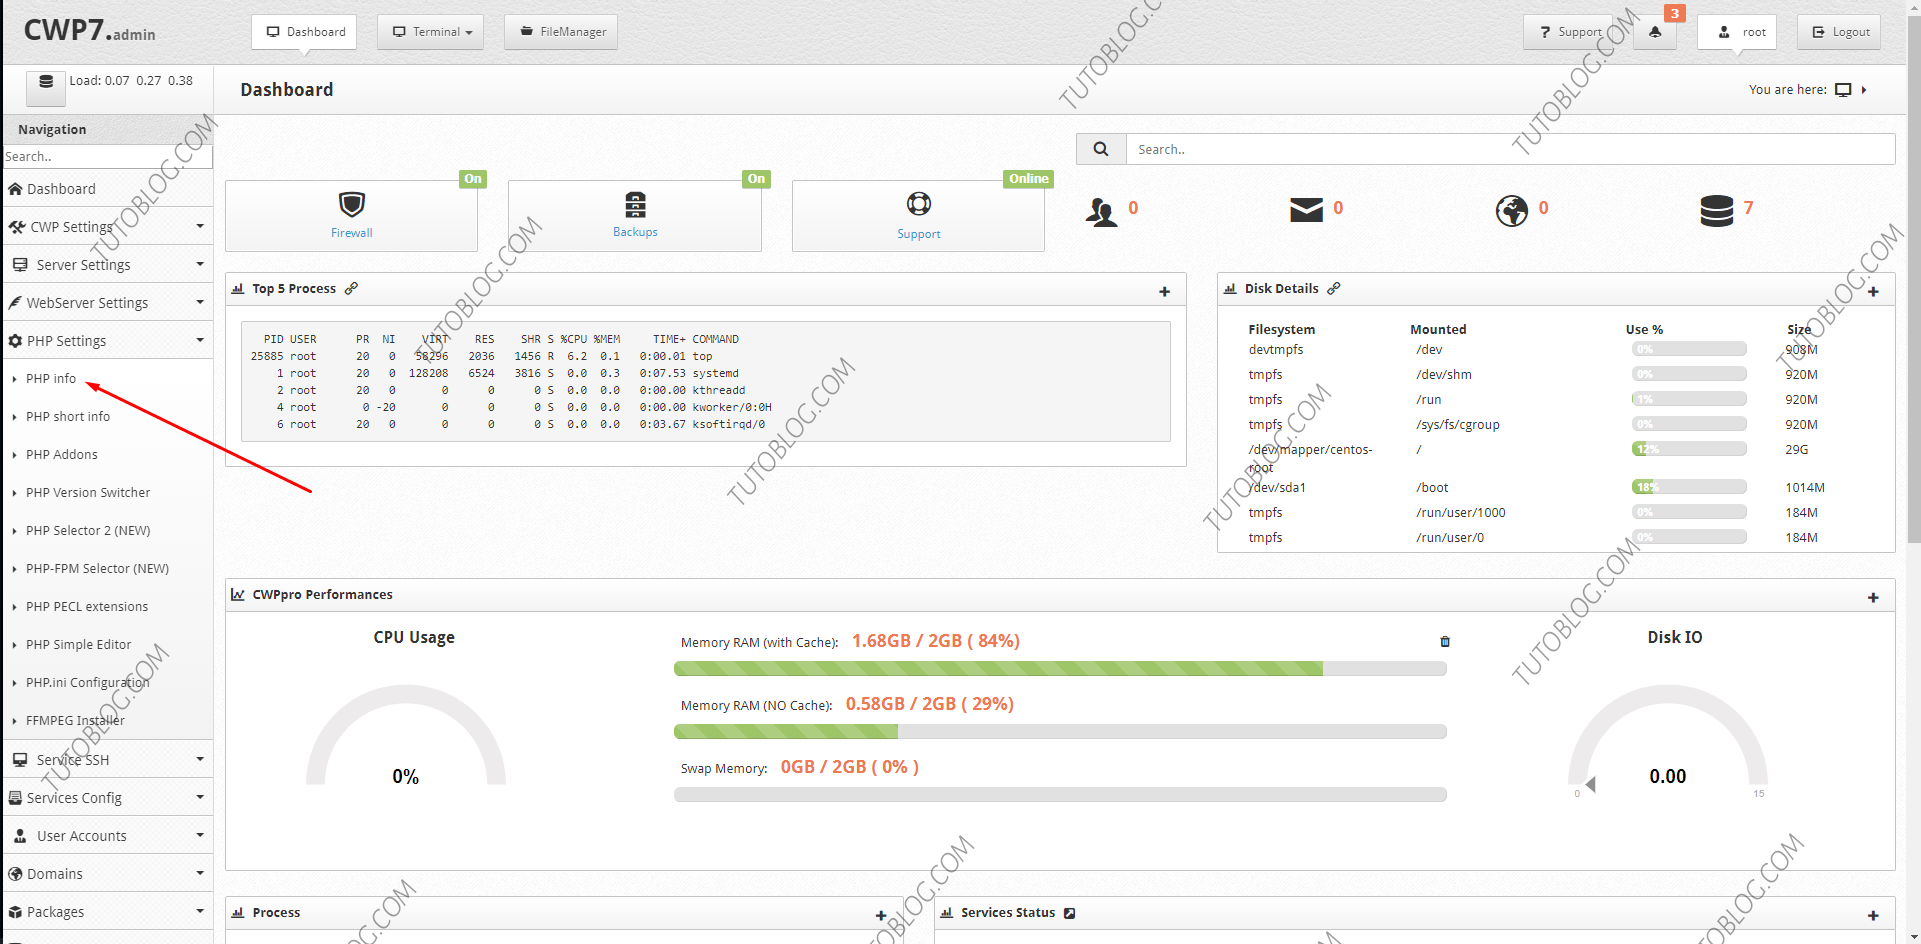Open PHP info page

pos(51,379)
